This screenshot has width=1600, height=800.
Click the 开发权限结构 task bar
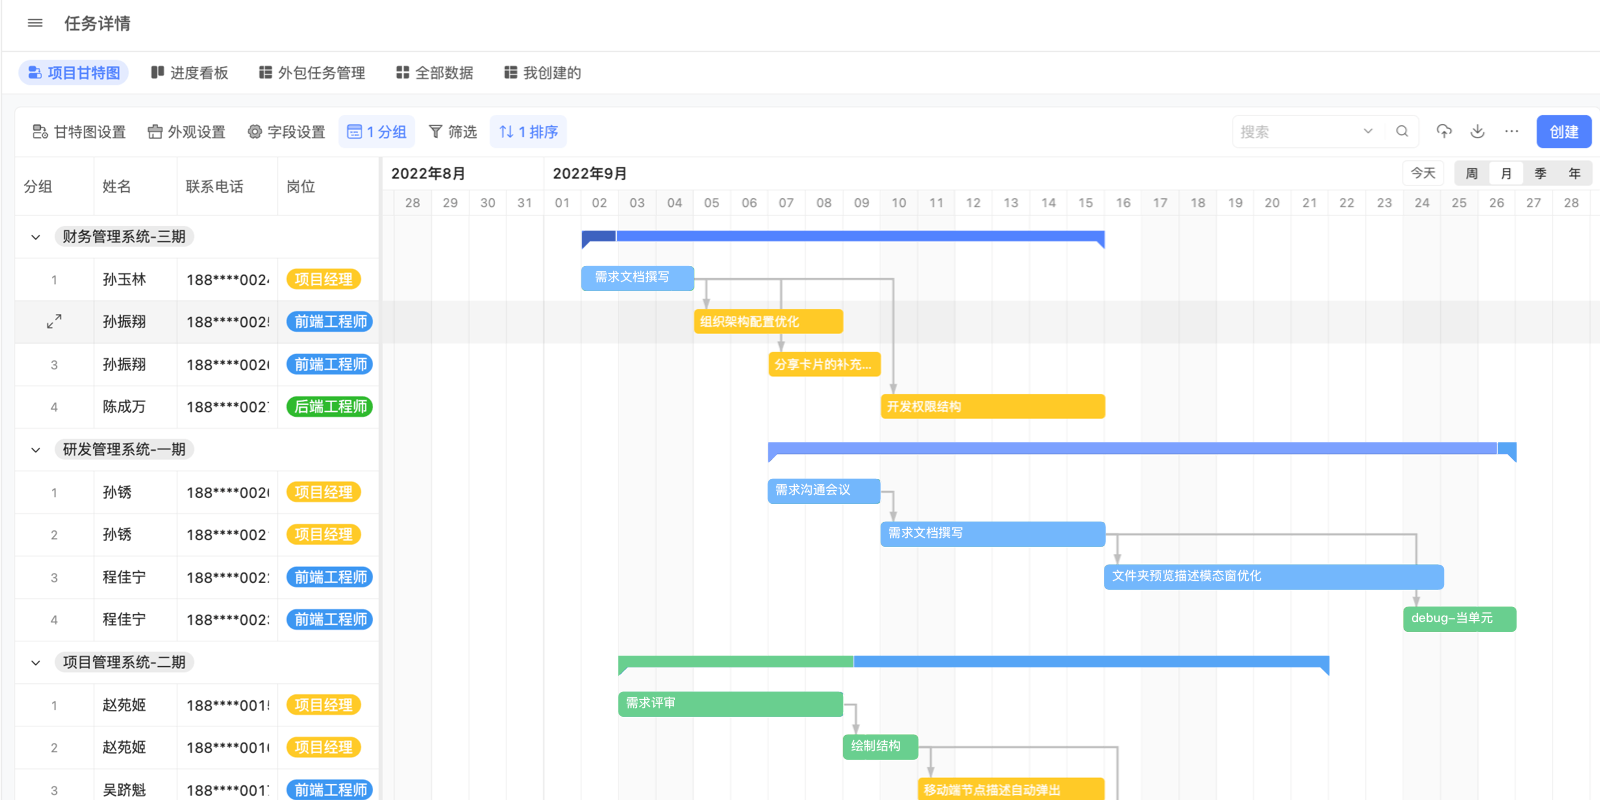click(x=992, y=406)
